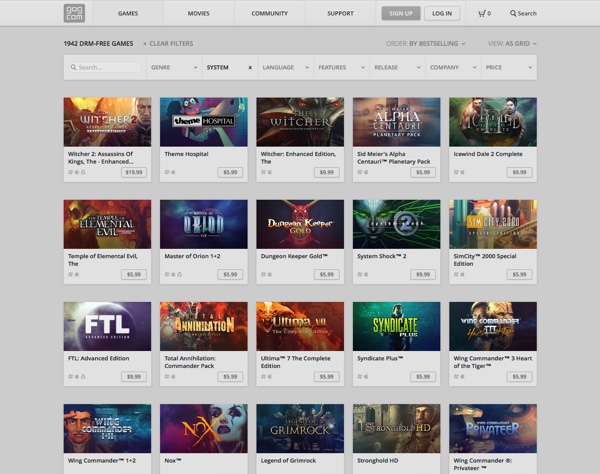Click the Clear Filters link
The height and width of the screenshot is (474, 600).
click(171, 44)
